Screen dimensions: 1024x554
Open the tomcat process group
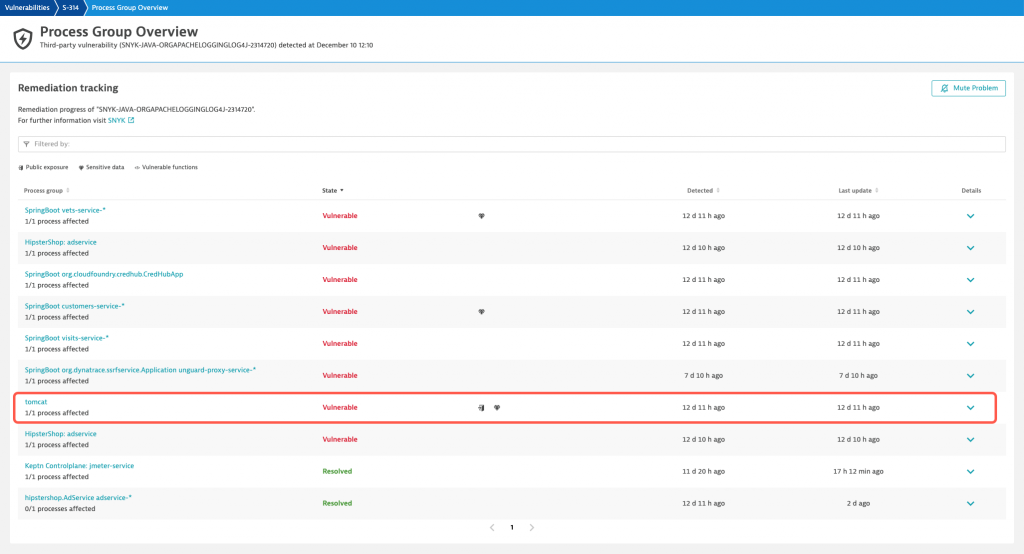(x=36, y=402)
